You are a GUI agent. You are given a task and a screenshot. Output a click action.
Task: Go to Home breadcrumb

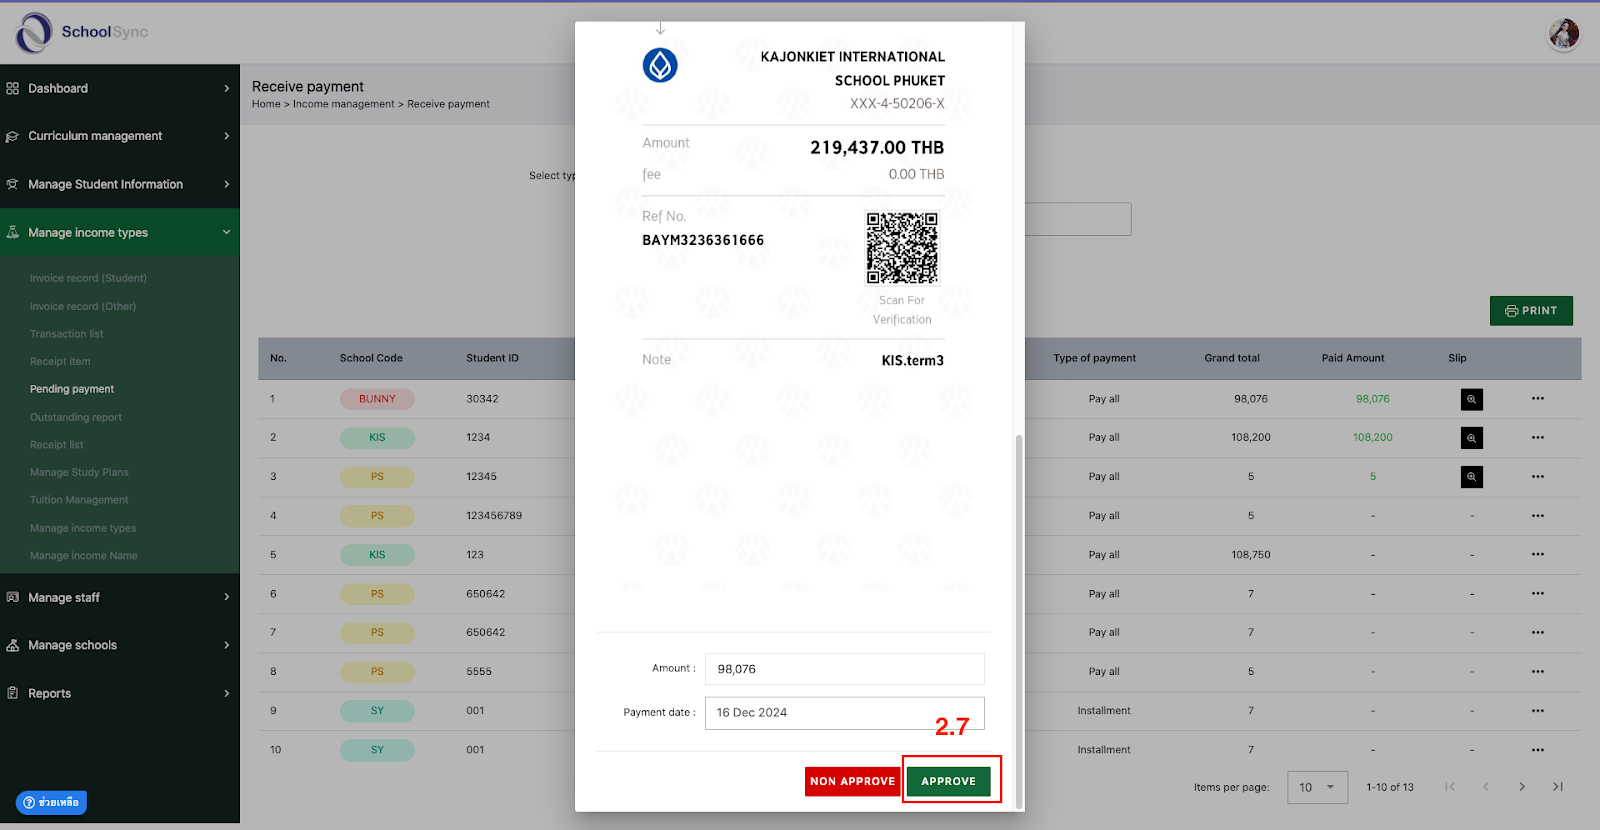click(266, 104)
